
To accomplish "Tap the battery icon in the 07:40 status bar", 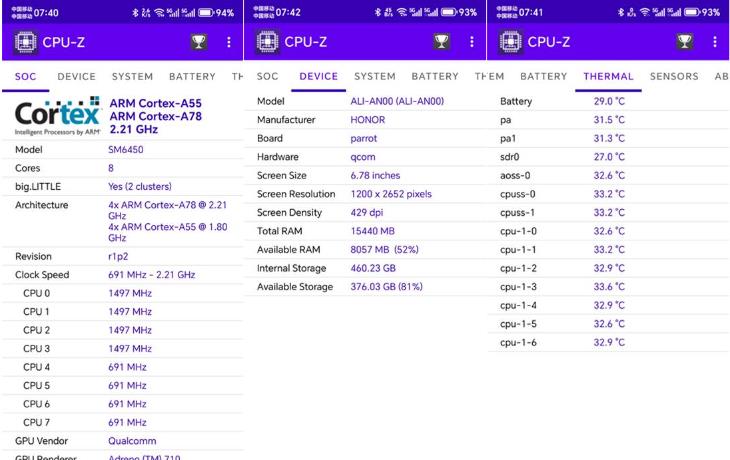I will [x=206, y=13].
